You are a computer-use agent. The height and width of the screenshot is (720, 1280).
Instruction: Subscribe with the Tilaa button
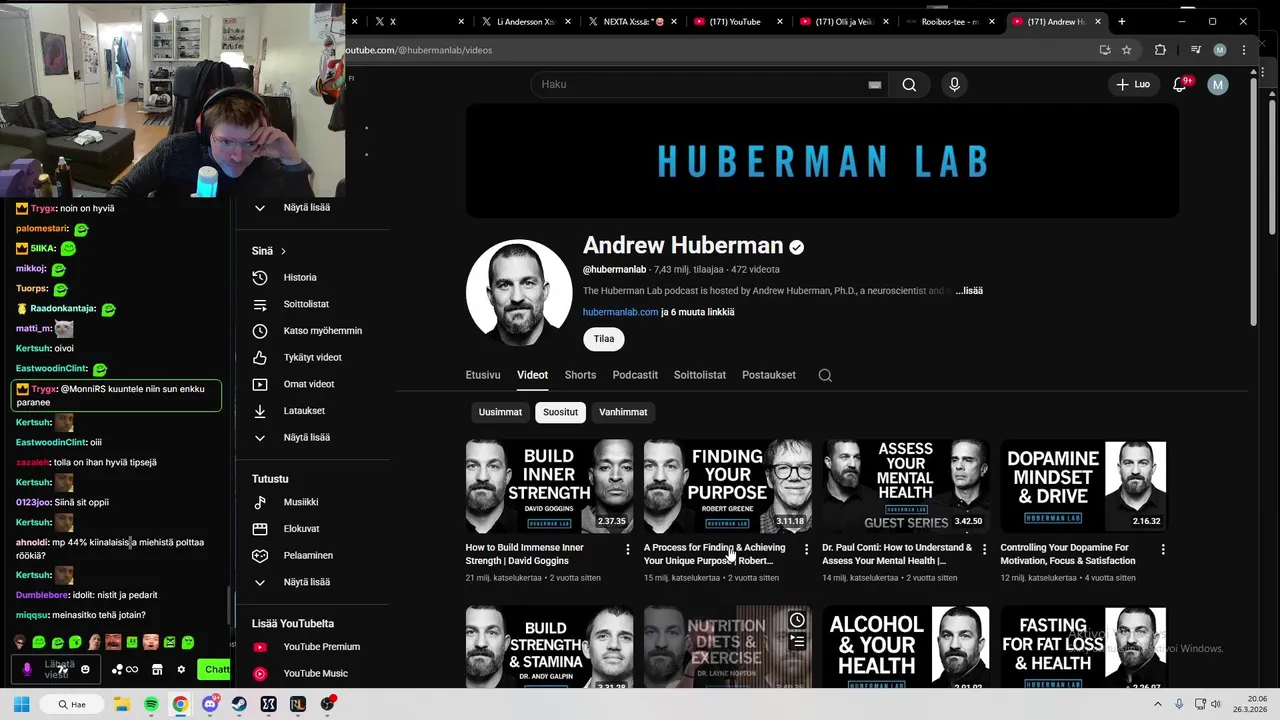(x=604, y=339)
